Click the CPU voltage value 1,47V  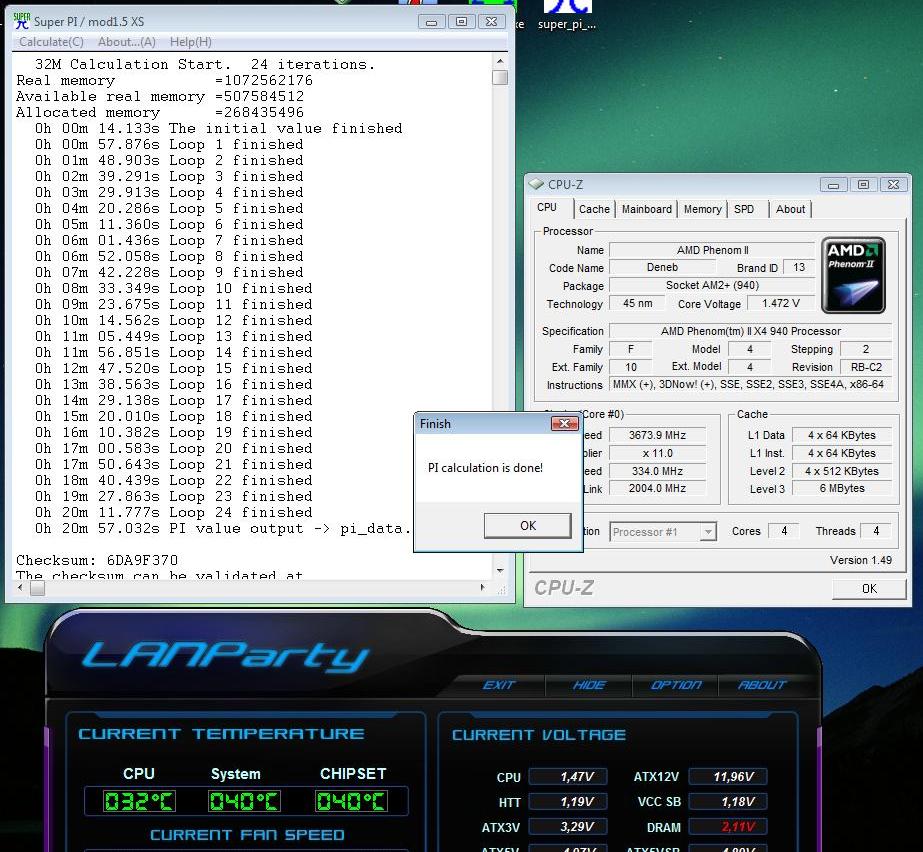pyautogui.click(x=567, y=777)
